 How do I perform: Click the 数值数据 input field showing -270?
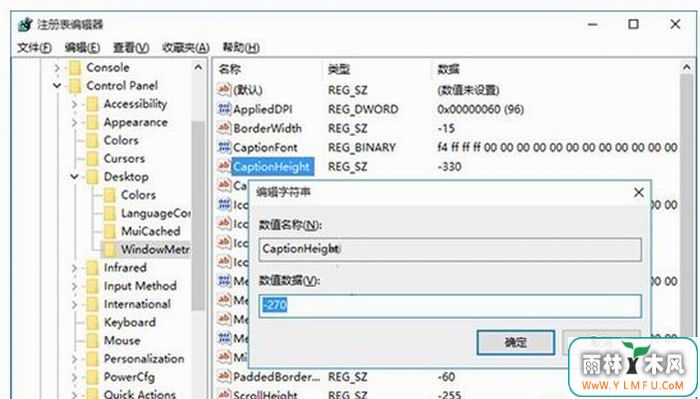[450, 306]
